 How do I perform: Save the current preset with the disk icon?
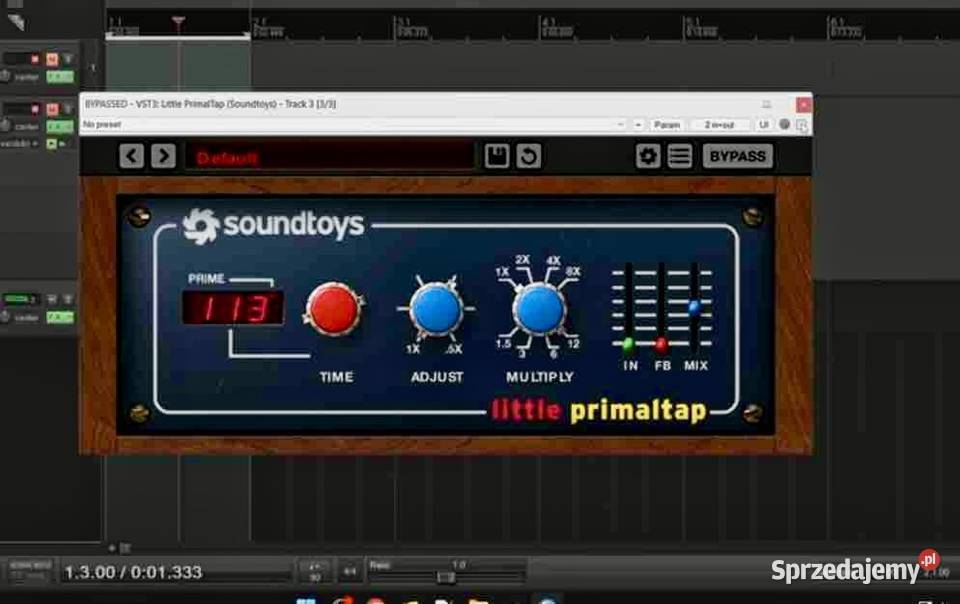496,155
